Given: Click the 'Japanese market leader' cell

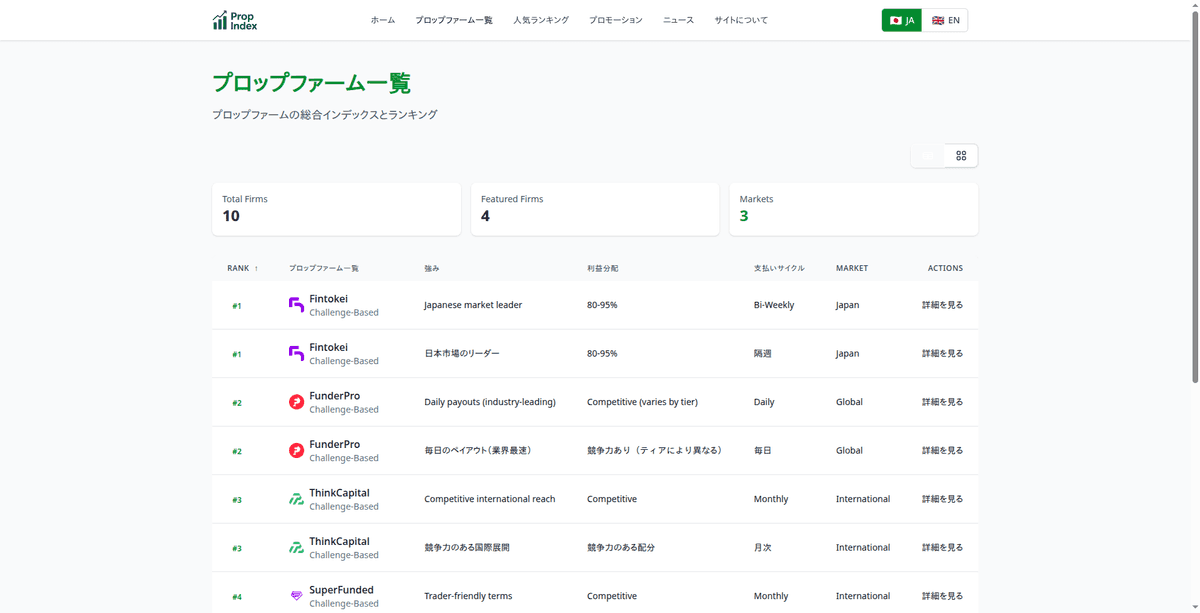Looking at the screenshot, I should point(473,305).
